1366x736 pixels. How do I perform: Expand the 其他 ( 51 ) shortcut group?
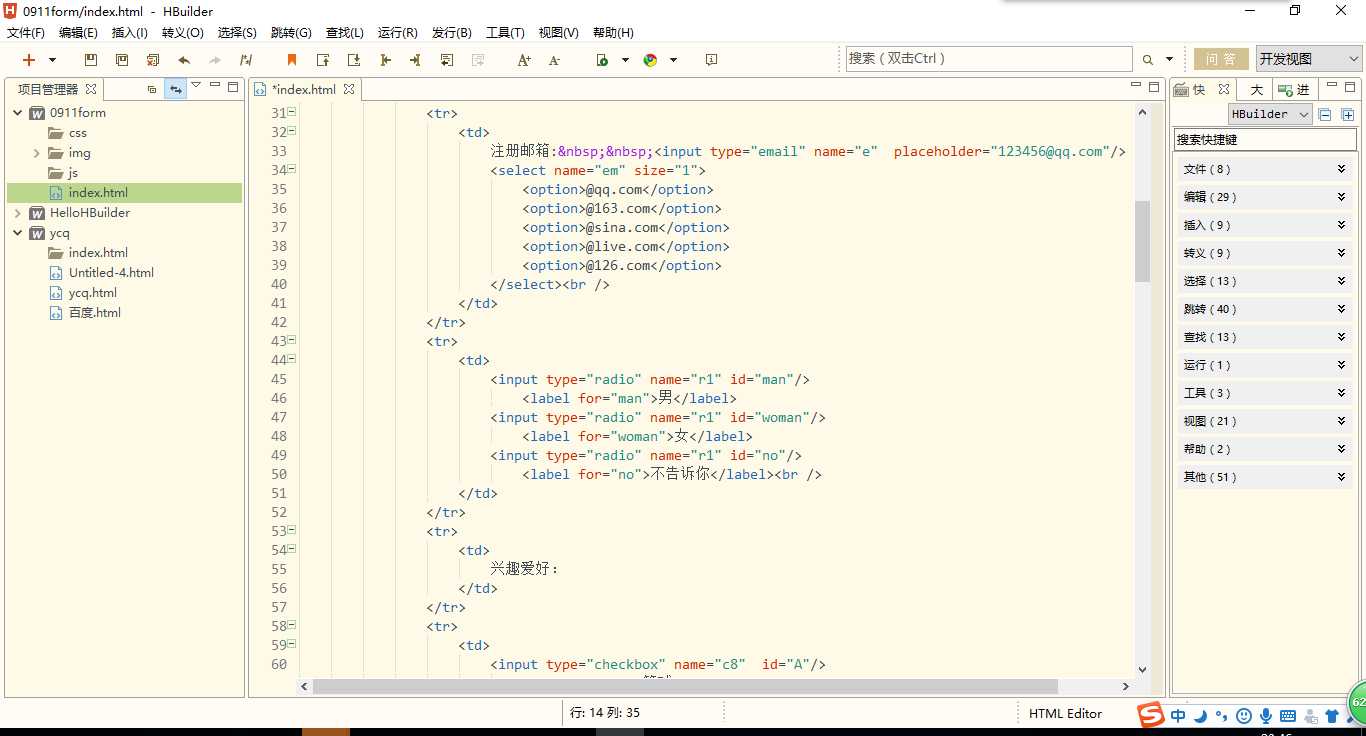[x=1265, y=477]
